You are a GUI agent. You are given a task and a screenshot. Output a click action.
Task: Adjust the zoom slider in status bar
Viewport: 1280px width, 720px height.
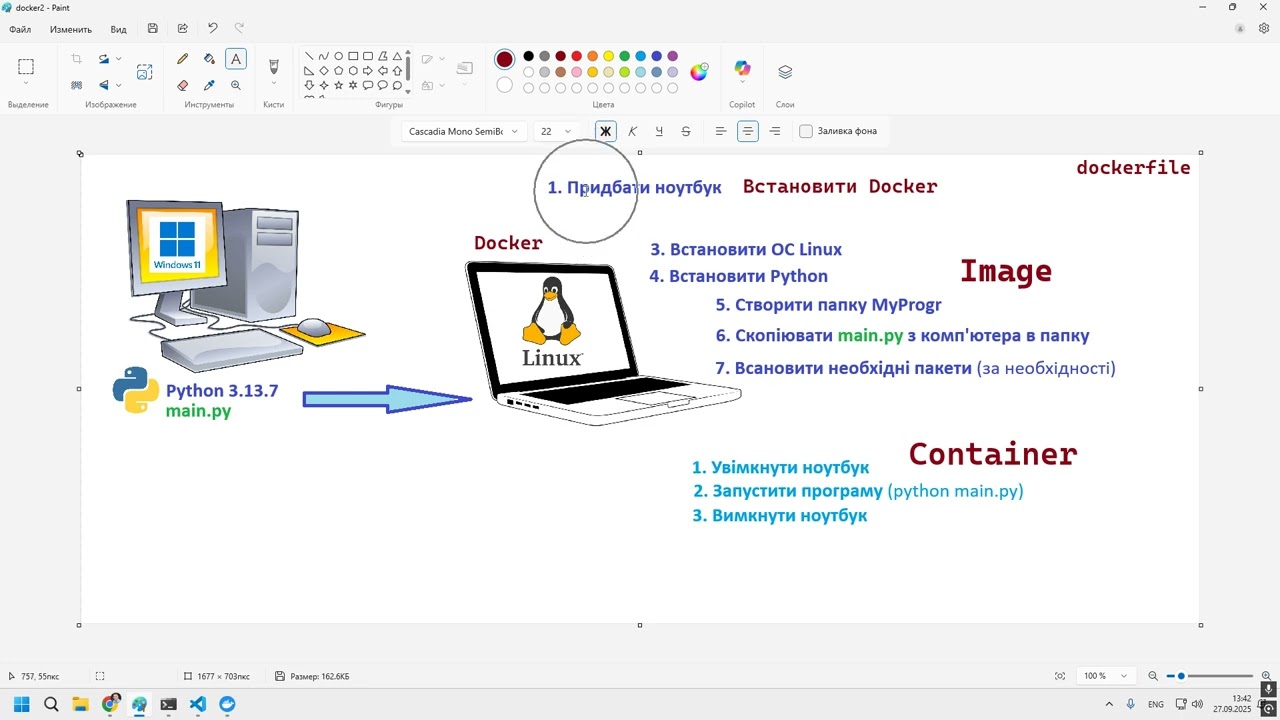[1210, 676]
